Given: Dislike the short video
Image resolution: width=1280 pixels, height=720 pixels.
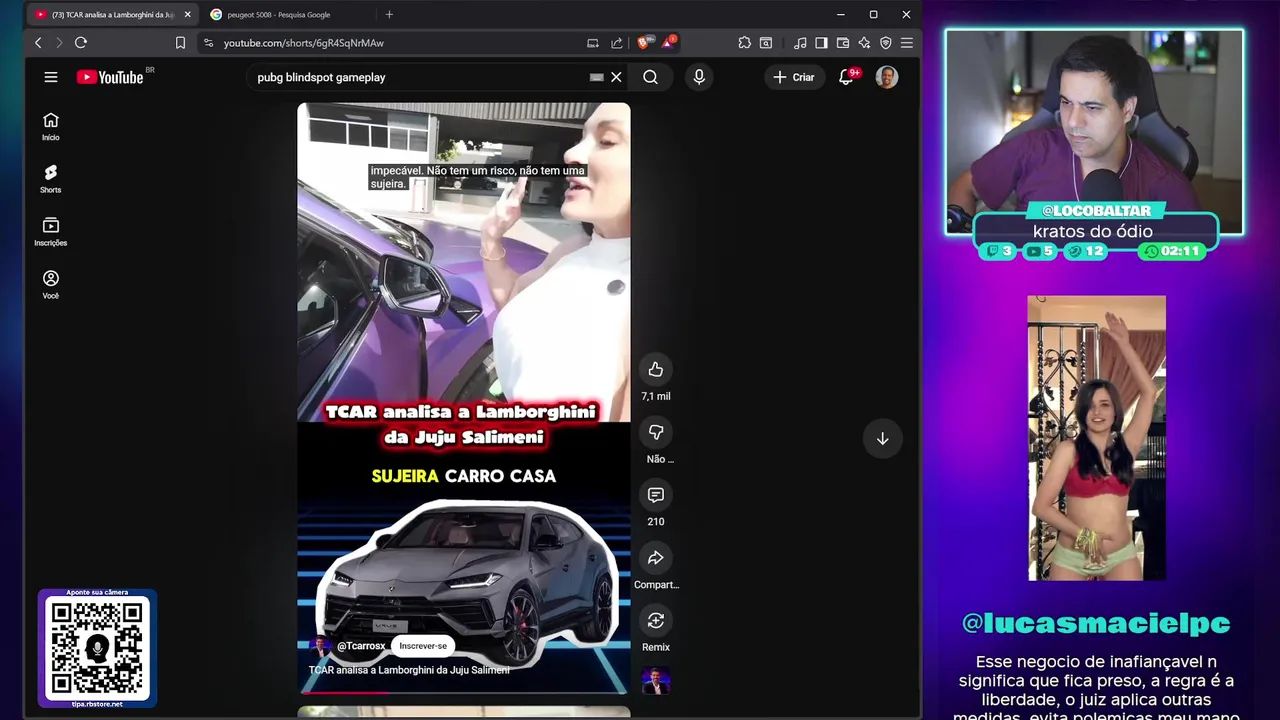Looking at the screenshot, I should coord(656,432).
